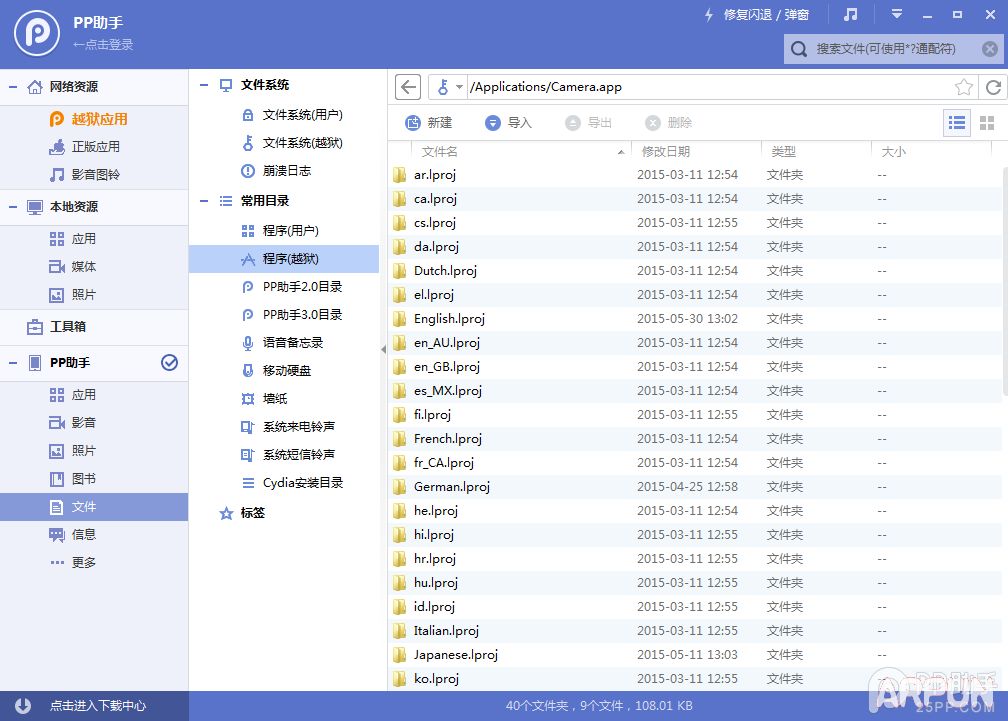The image size is (1008, 721).
Task: Switch to detailed list view
Action: tap(956, 122)
